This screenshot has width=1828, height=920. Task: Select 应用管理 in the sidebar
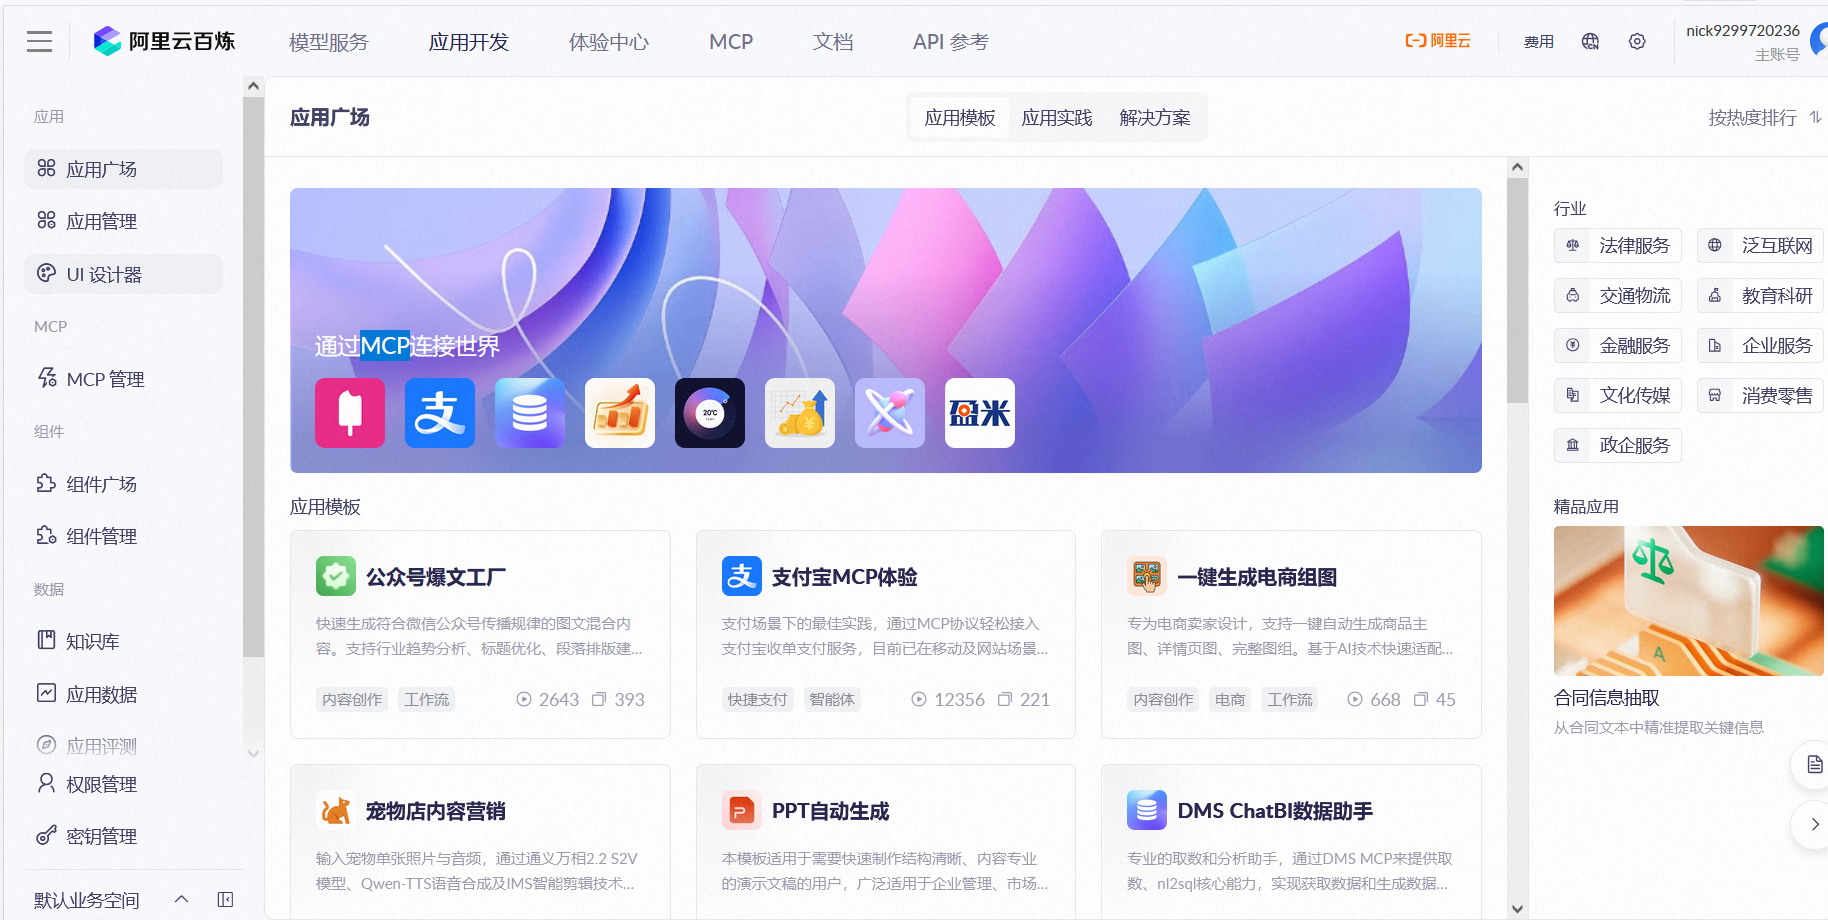(123, 221)
